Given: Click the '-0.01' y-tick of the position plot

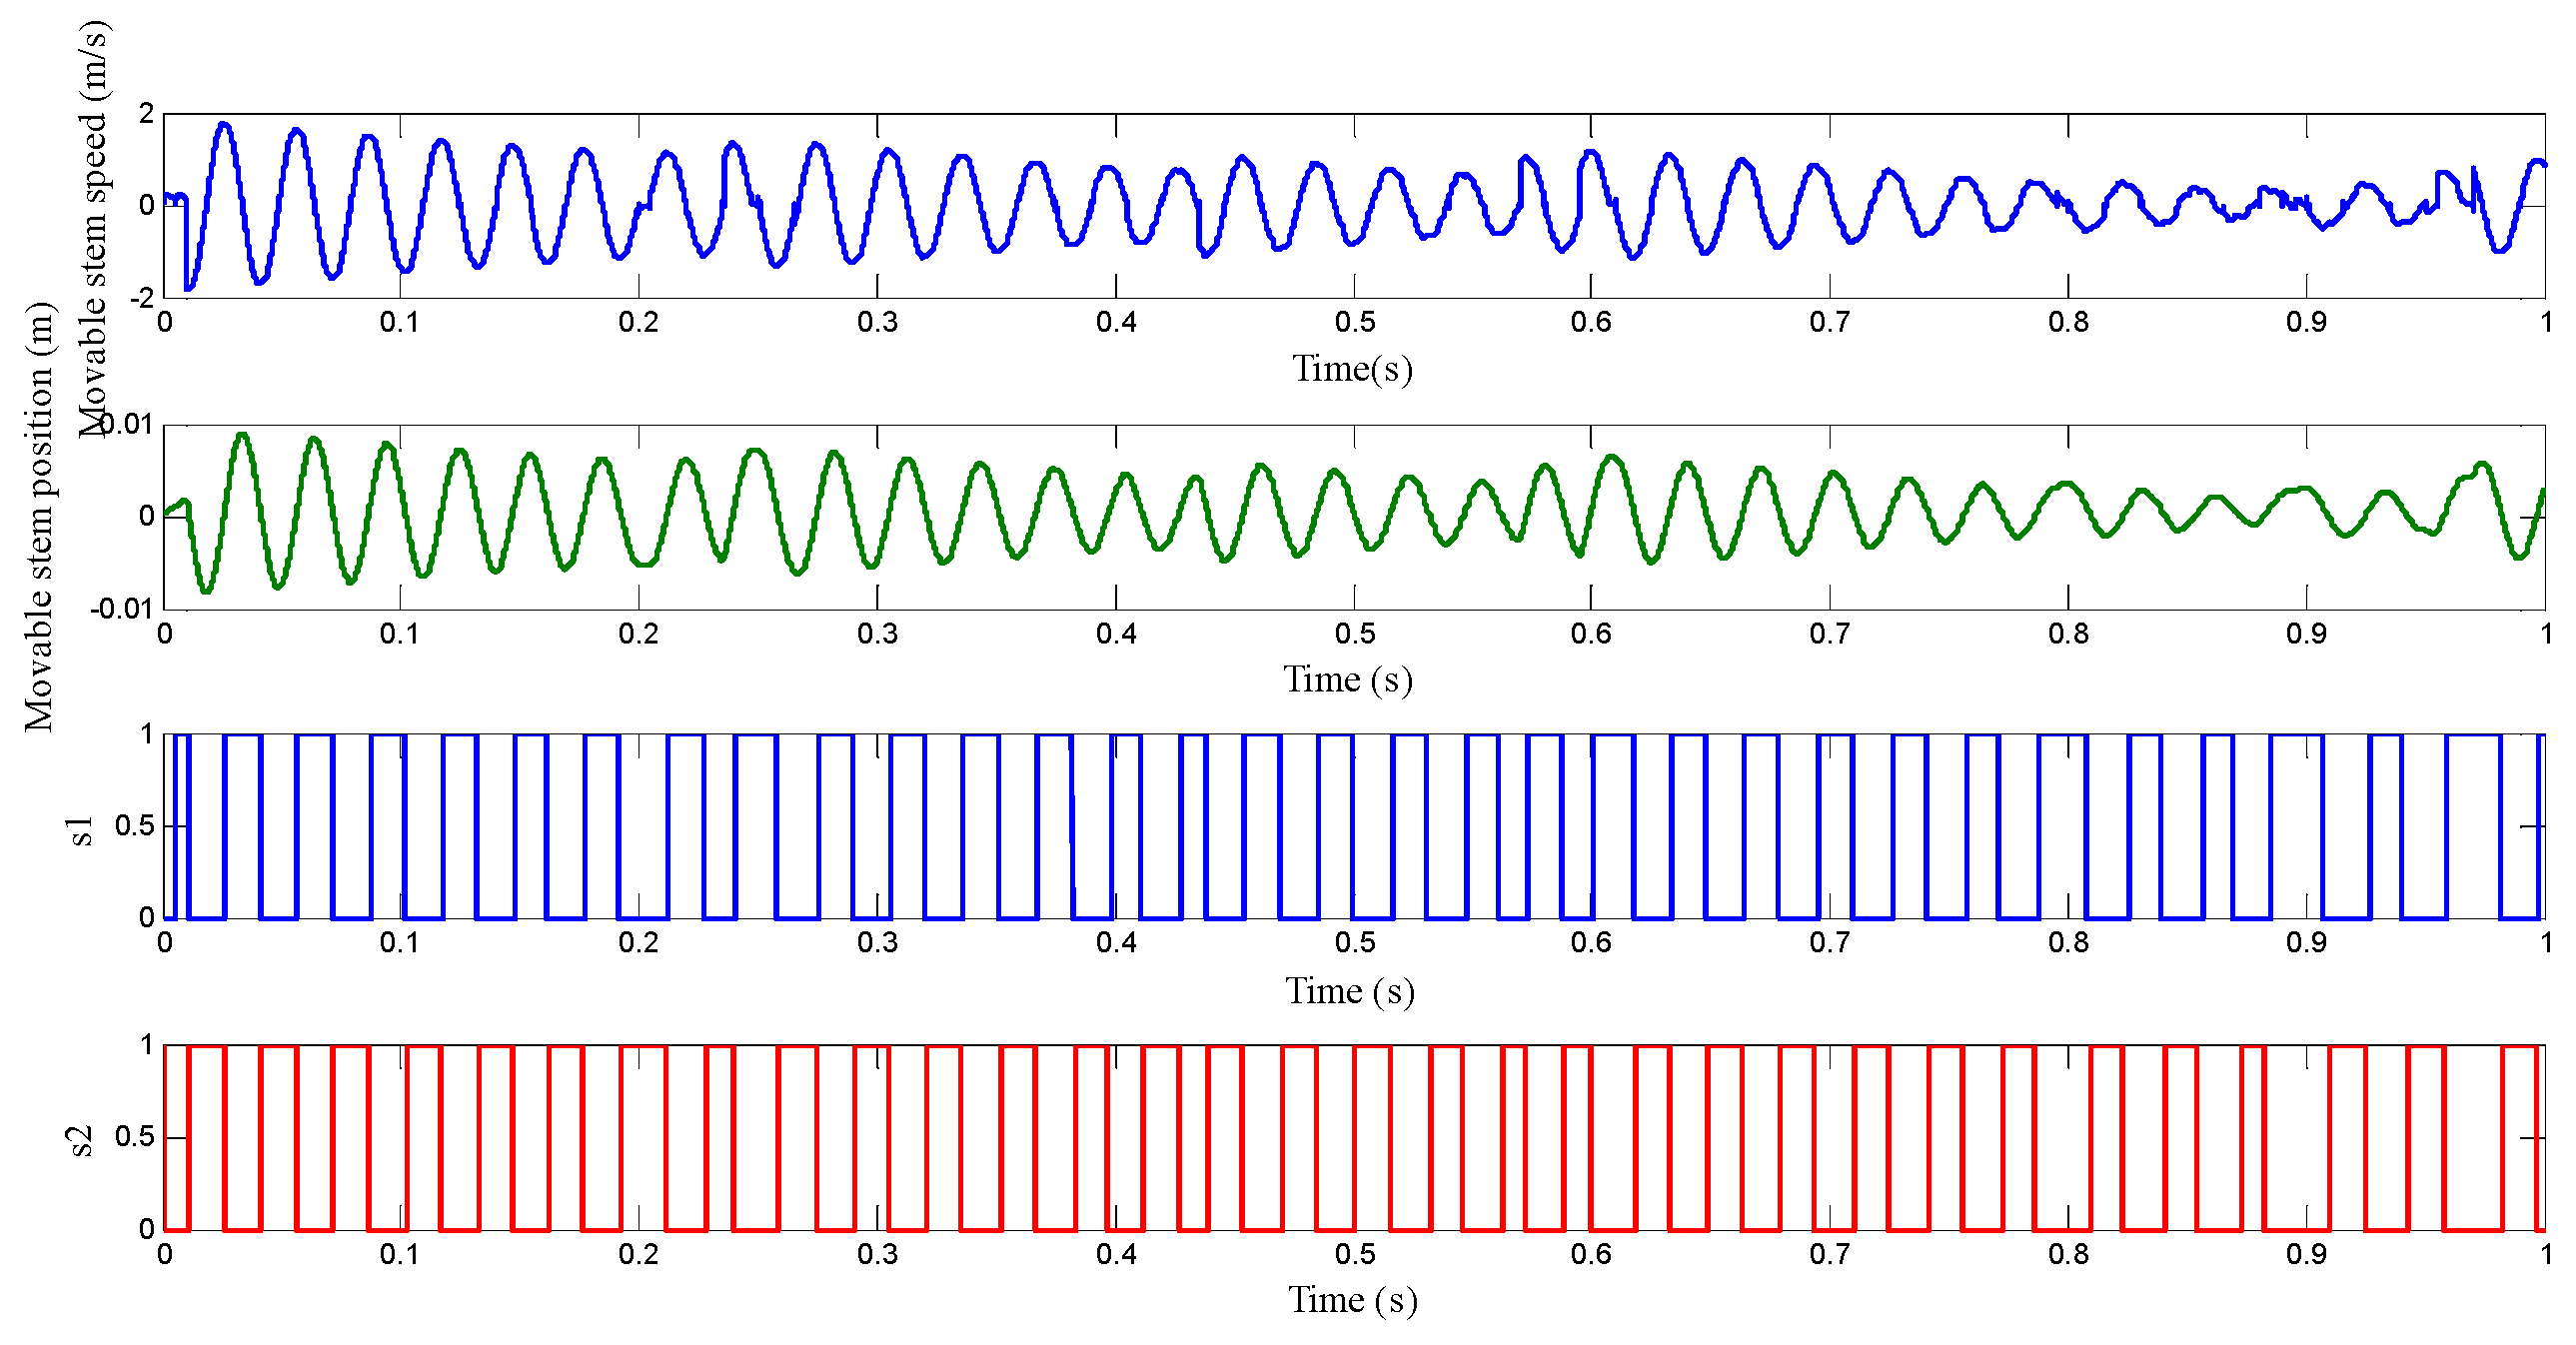Looking at the screenshot, I should (x=123, y=609).
